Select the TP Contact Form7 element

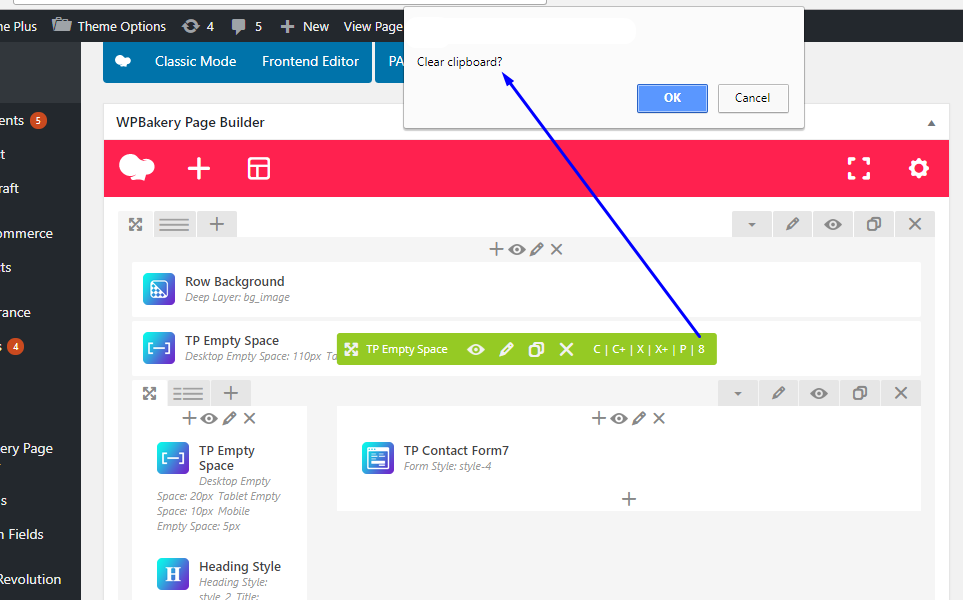pos(629,458)
